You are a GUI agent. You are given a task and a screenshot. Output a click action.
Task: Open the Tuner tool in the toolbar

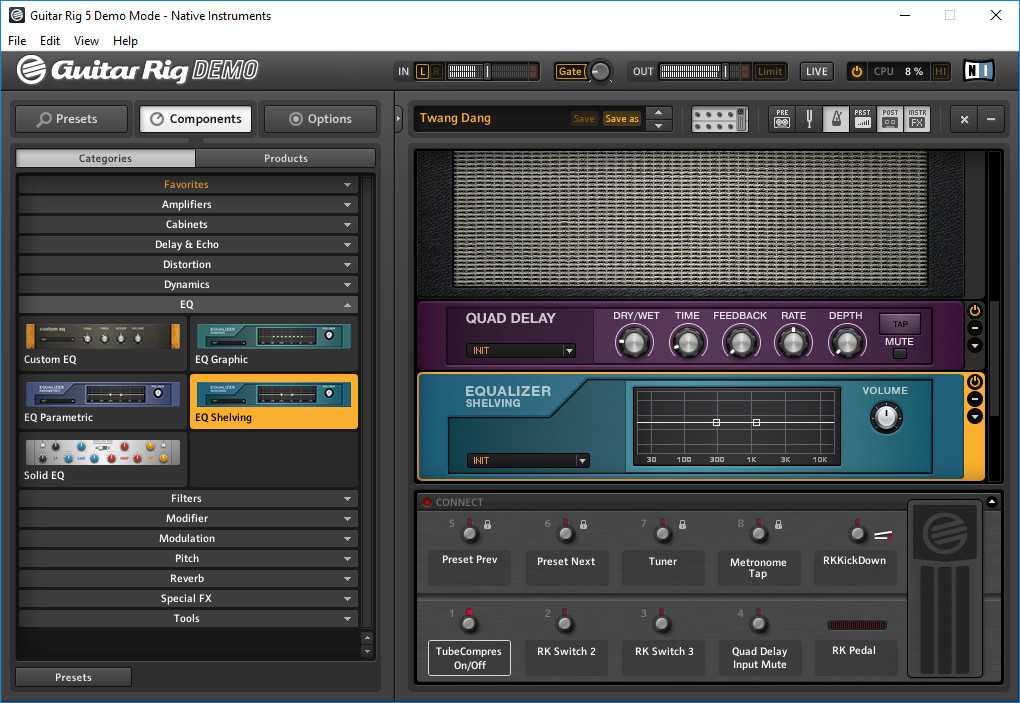[810, 119]
